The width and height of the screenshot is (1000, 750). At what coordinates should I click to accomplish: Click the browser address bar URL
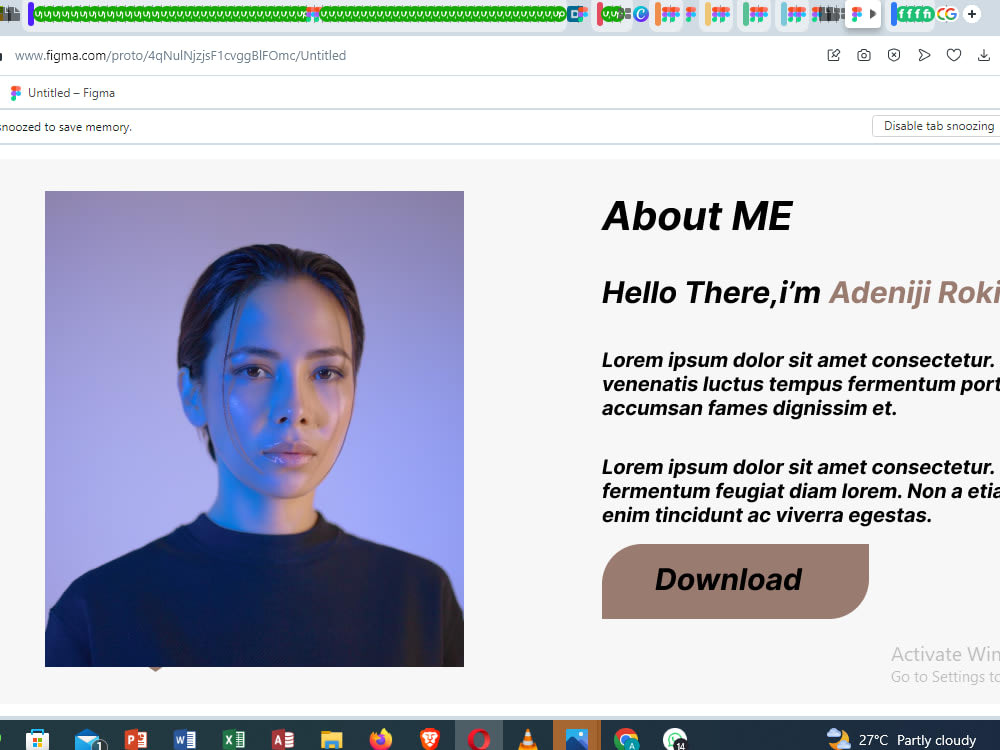point(180,55)
